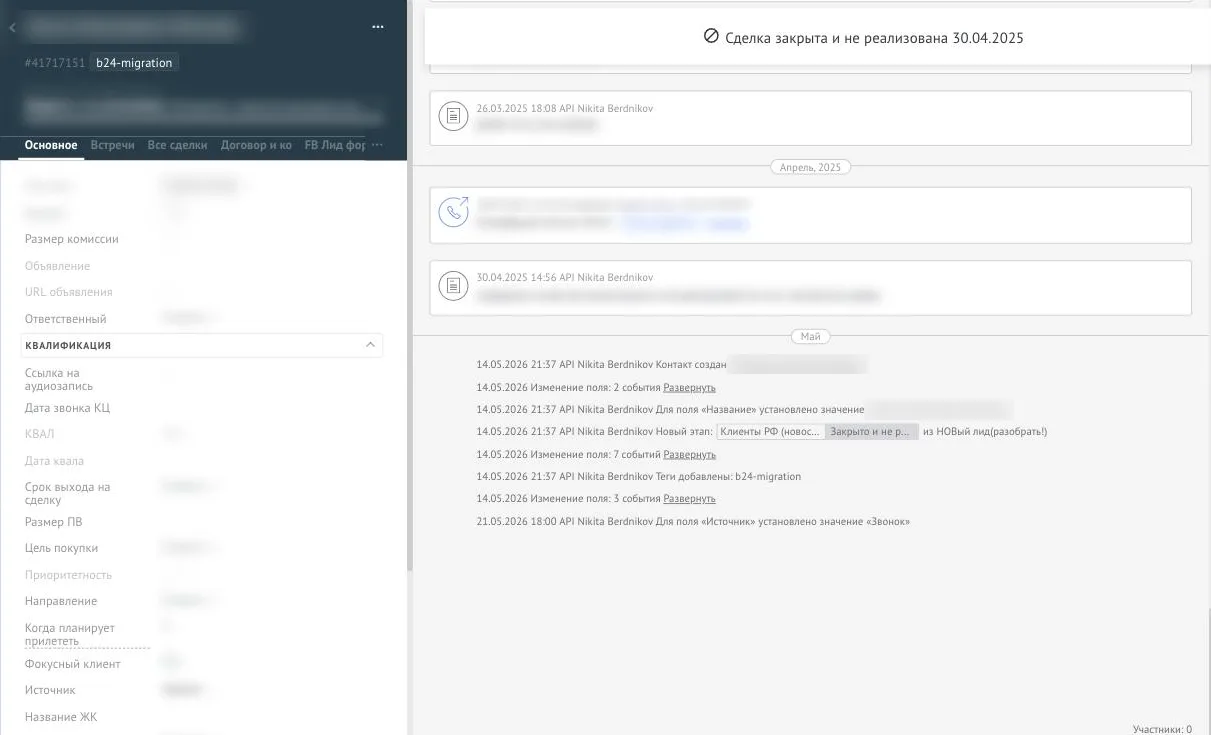Click the КВАЛИФИКАЦИЯ section header
1211x735 pixels.
click(x=201, y=345)
